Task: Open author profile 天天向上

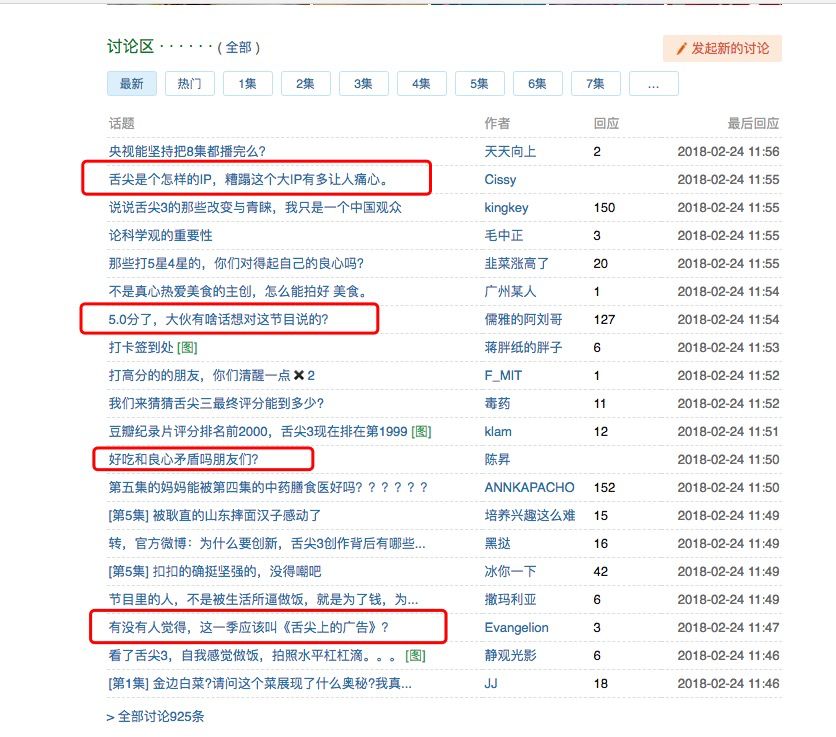Action: [x=510, y=151]
